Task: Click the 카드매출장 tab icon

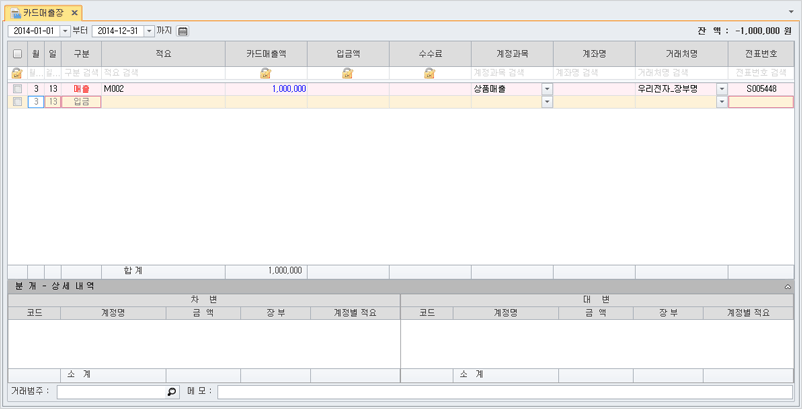Action: (x=15, y=13)
